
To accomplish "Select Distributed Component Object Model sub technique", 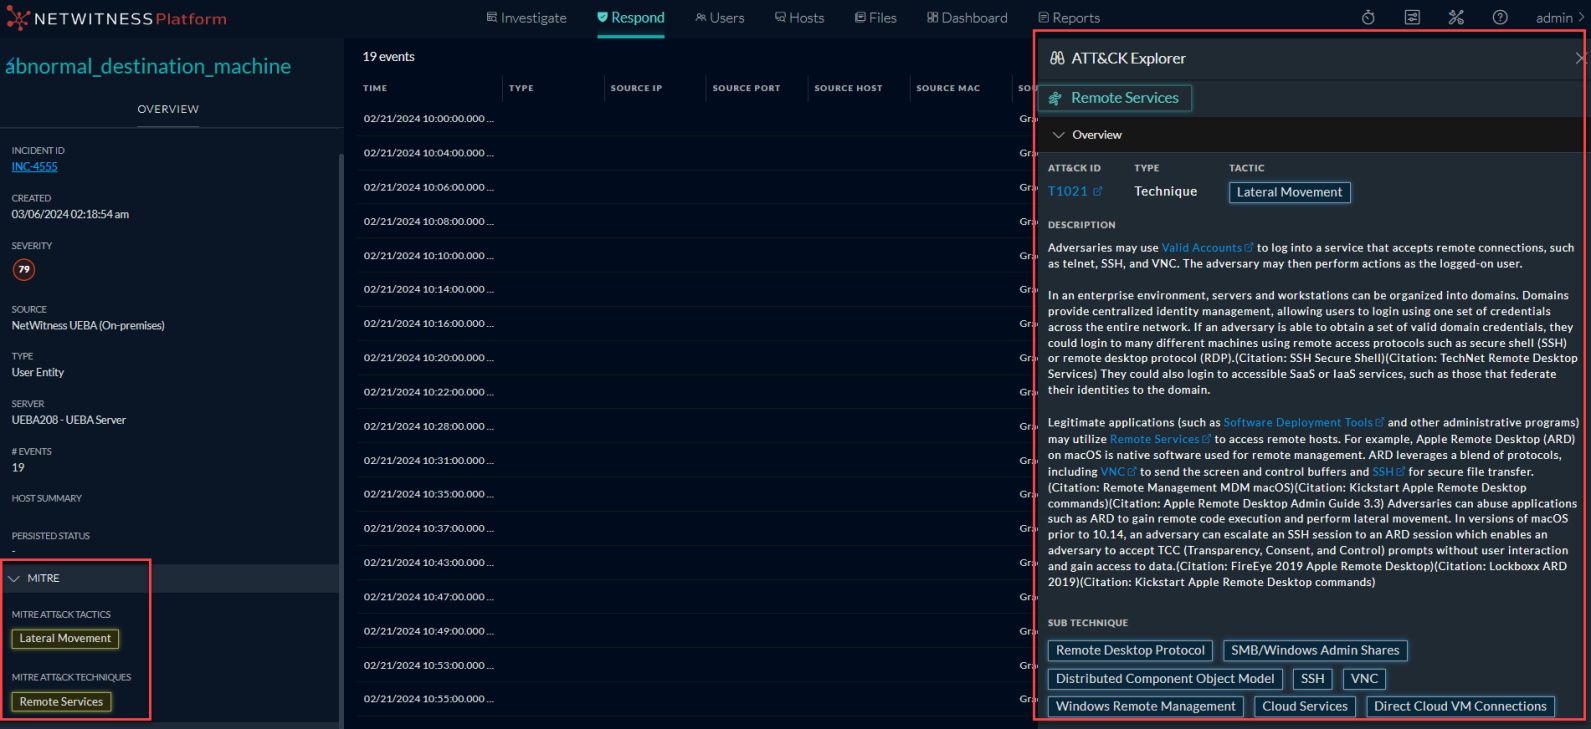I will [x=1165, y=679].
